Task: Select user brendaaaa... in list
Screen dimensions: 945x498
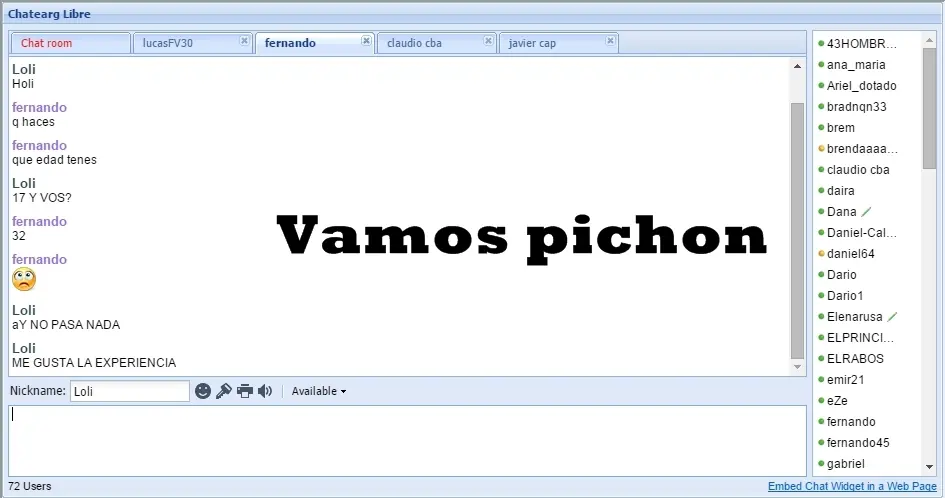Action: point(862,148)
